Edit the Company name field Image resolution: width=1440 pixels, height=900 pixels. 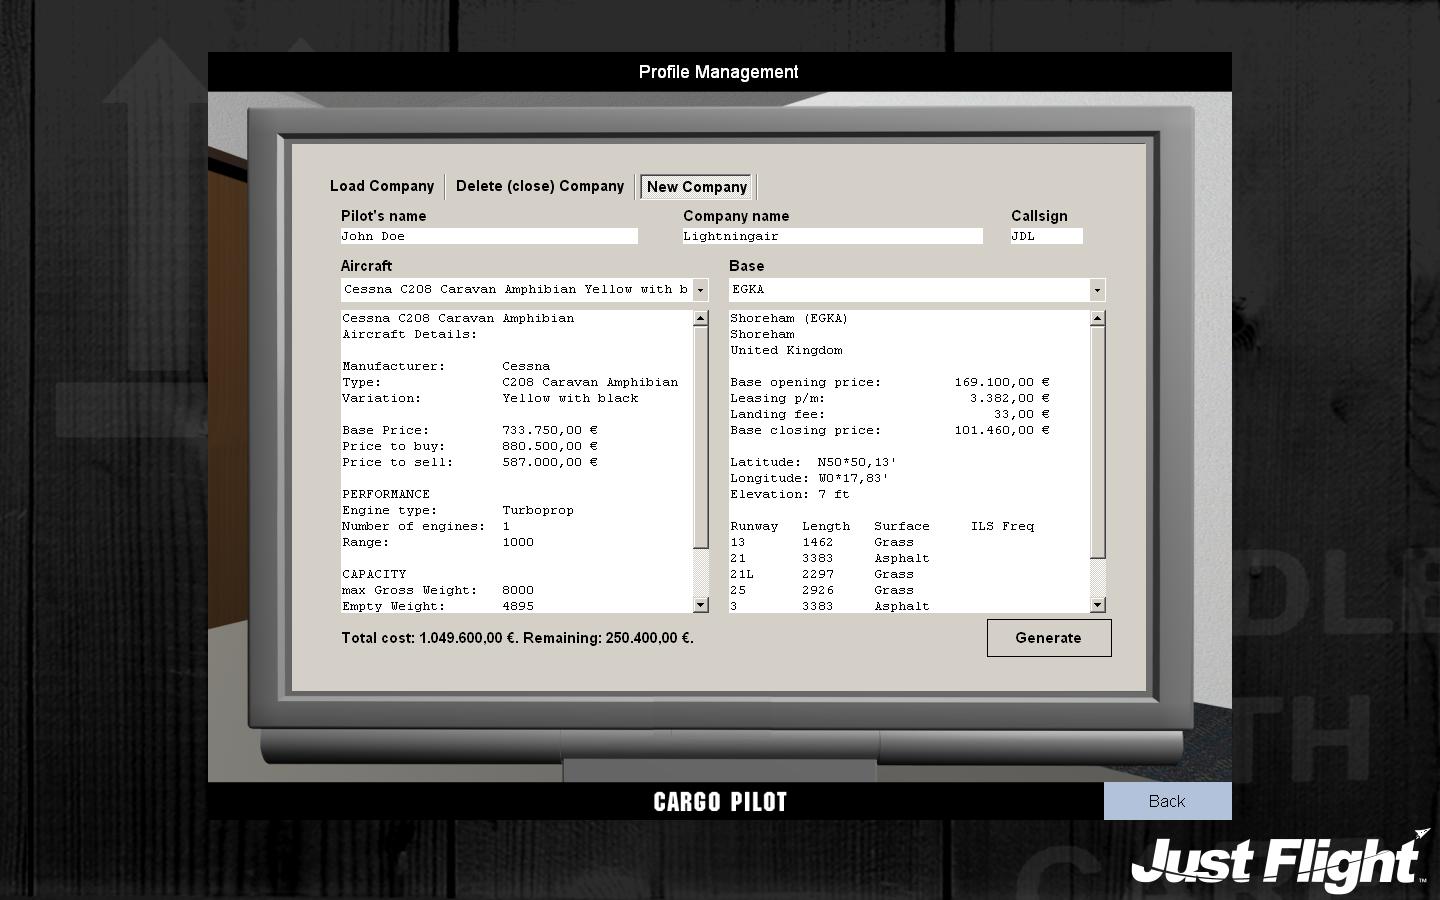(x=832, y=236)
